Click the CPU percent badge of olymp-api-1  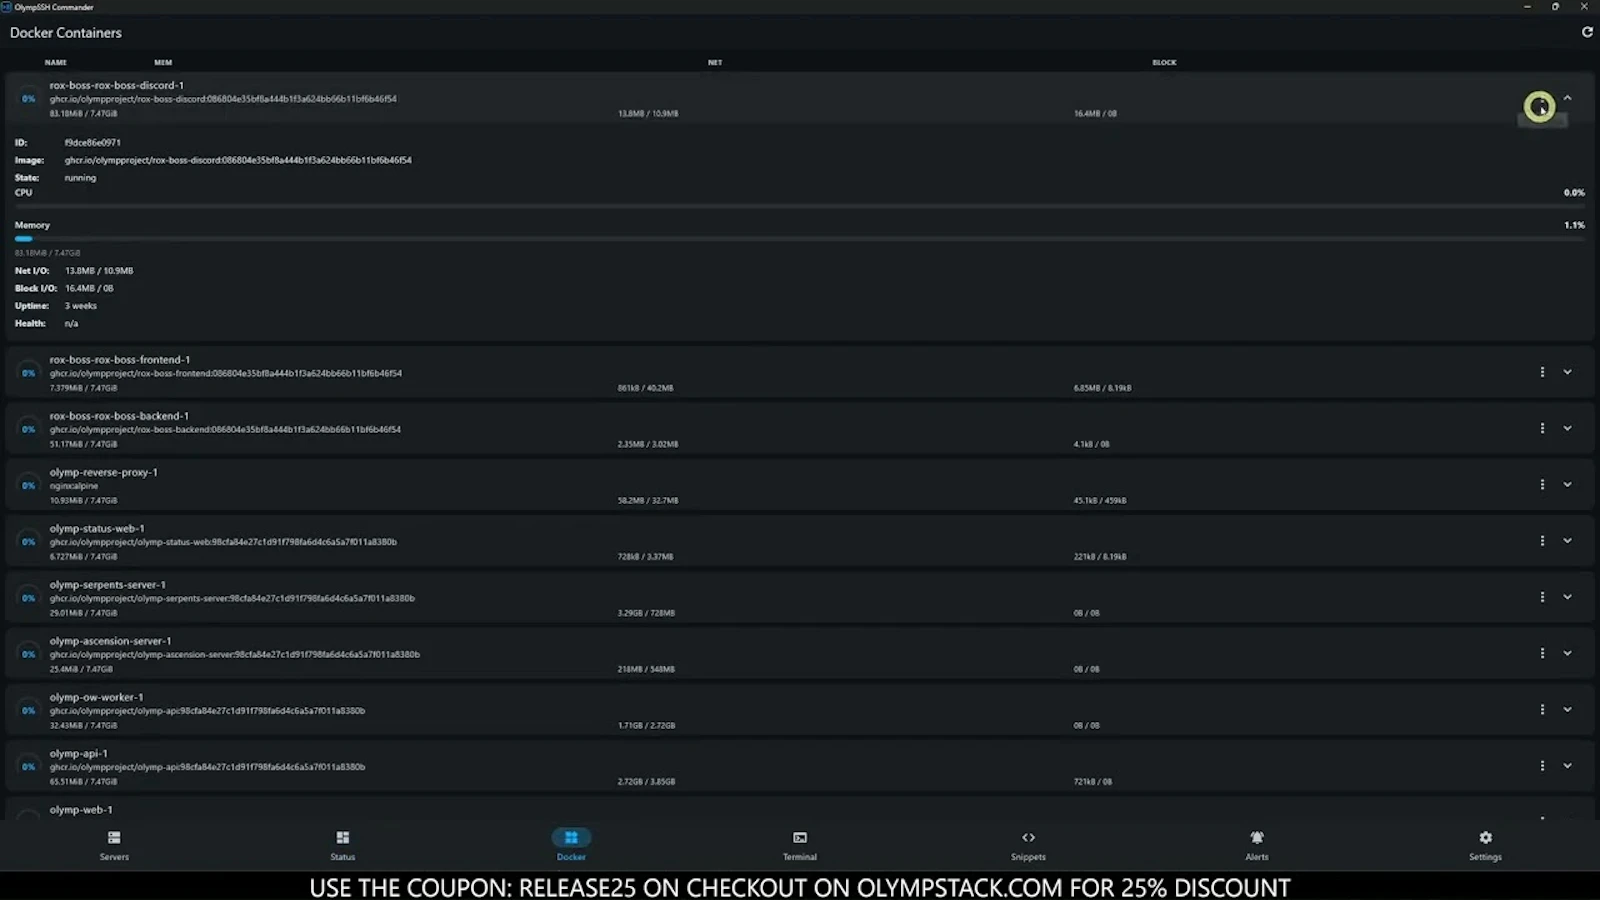click(28, 767)
